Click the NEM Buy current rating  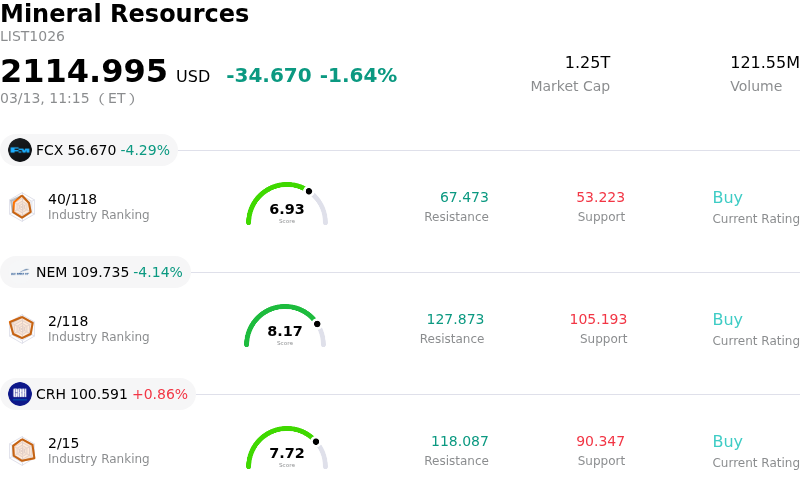point(727,320)
